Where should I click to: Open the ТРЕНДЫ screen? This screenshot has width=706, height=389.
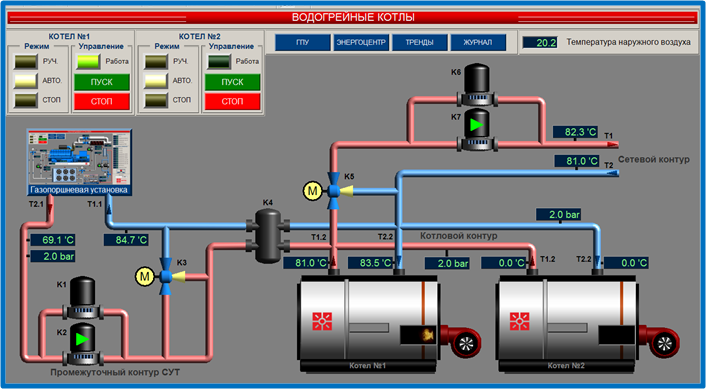click(x=420, y=43)
